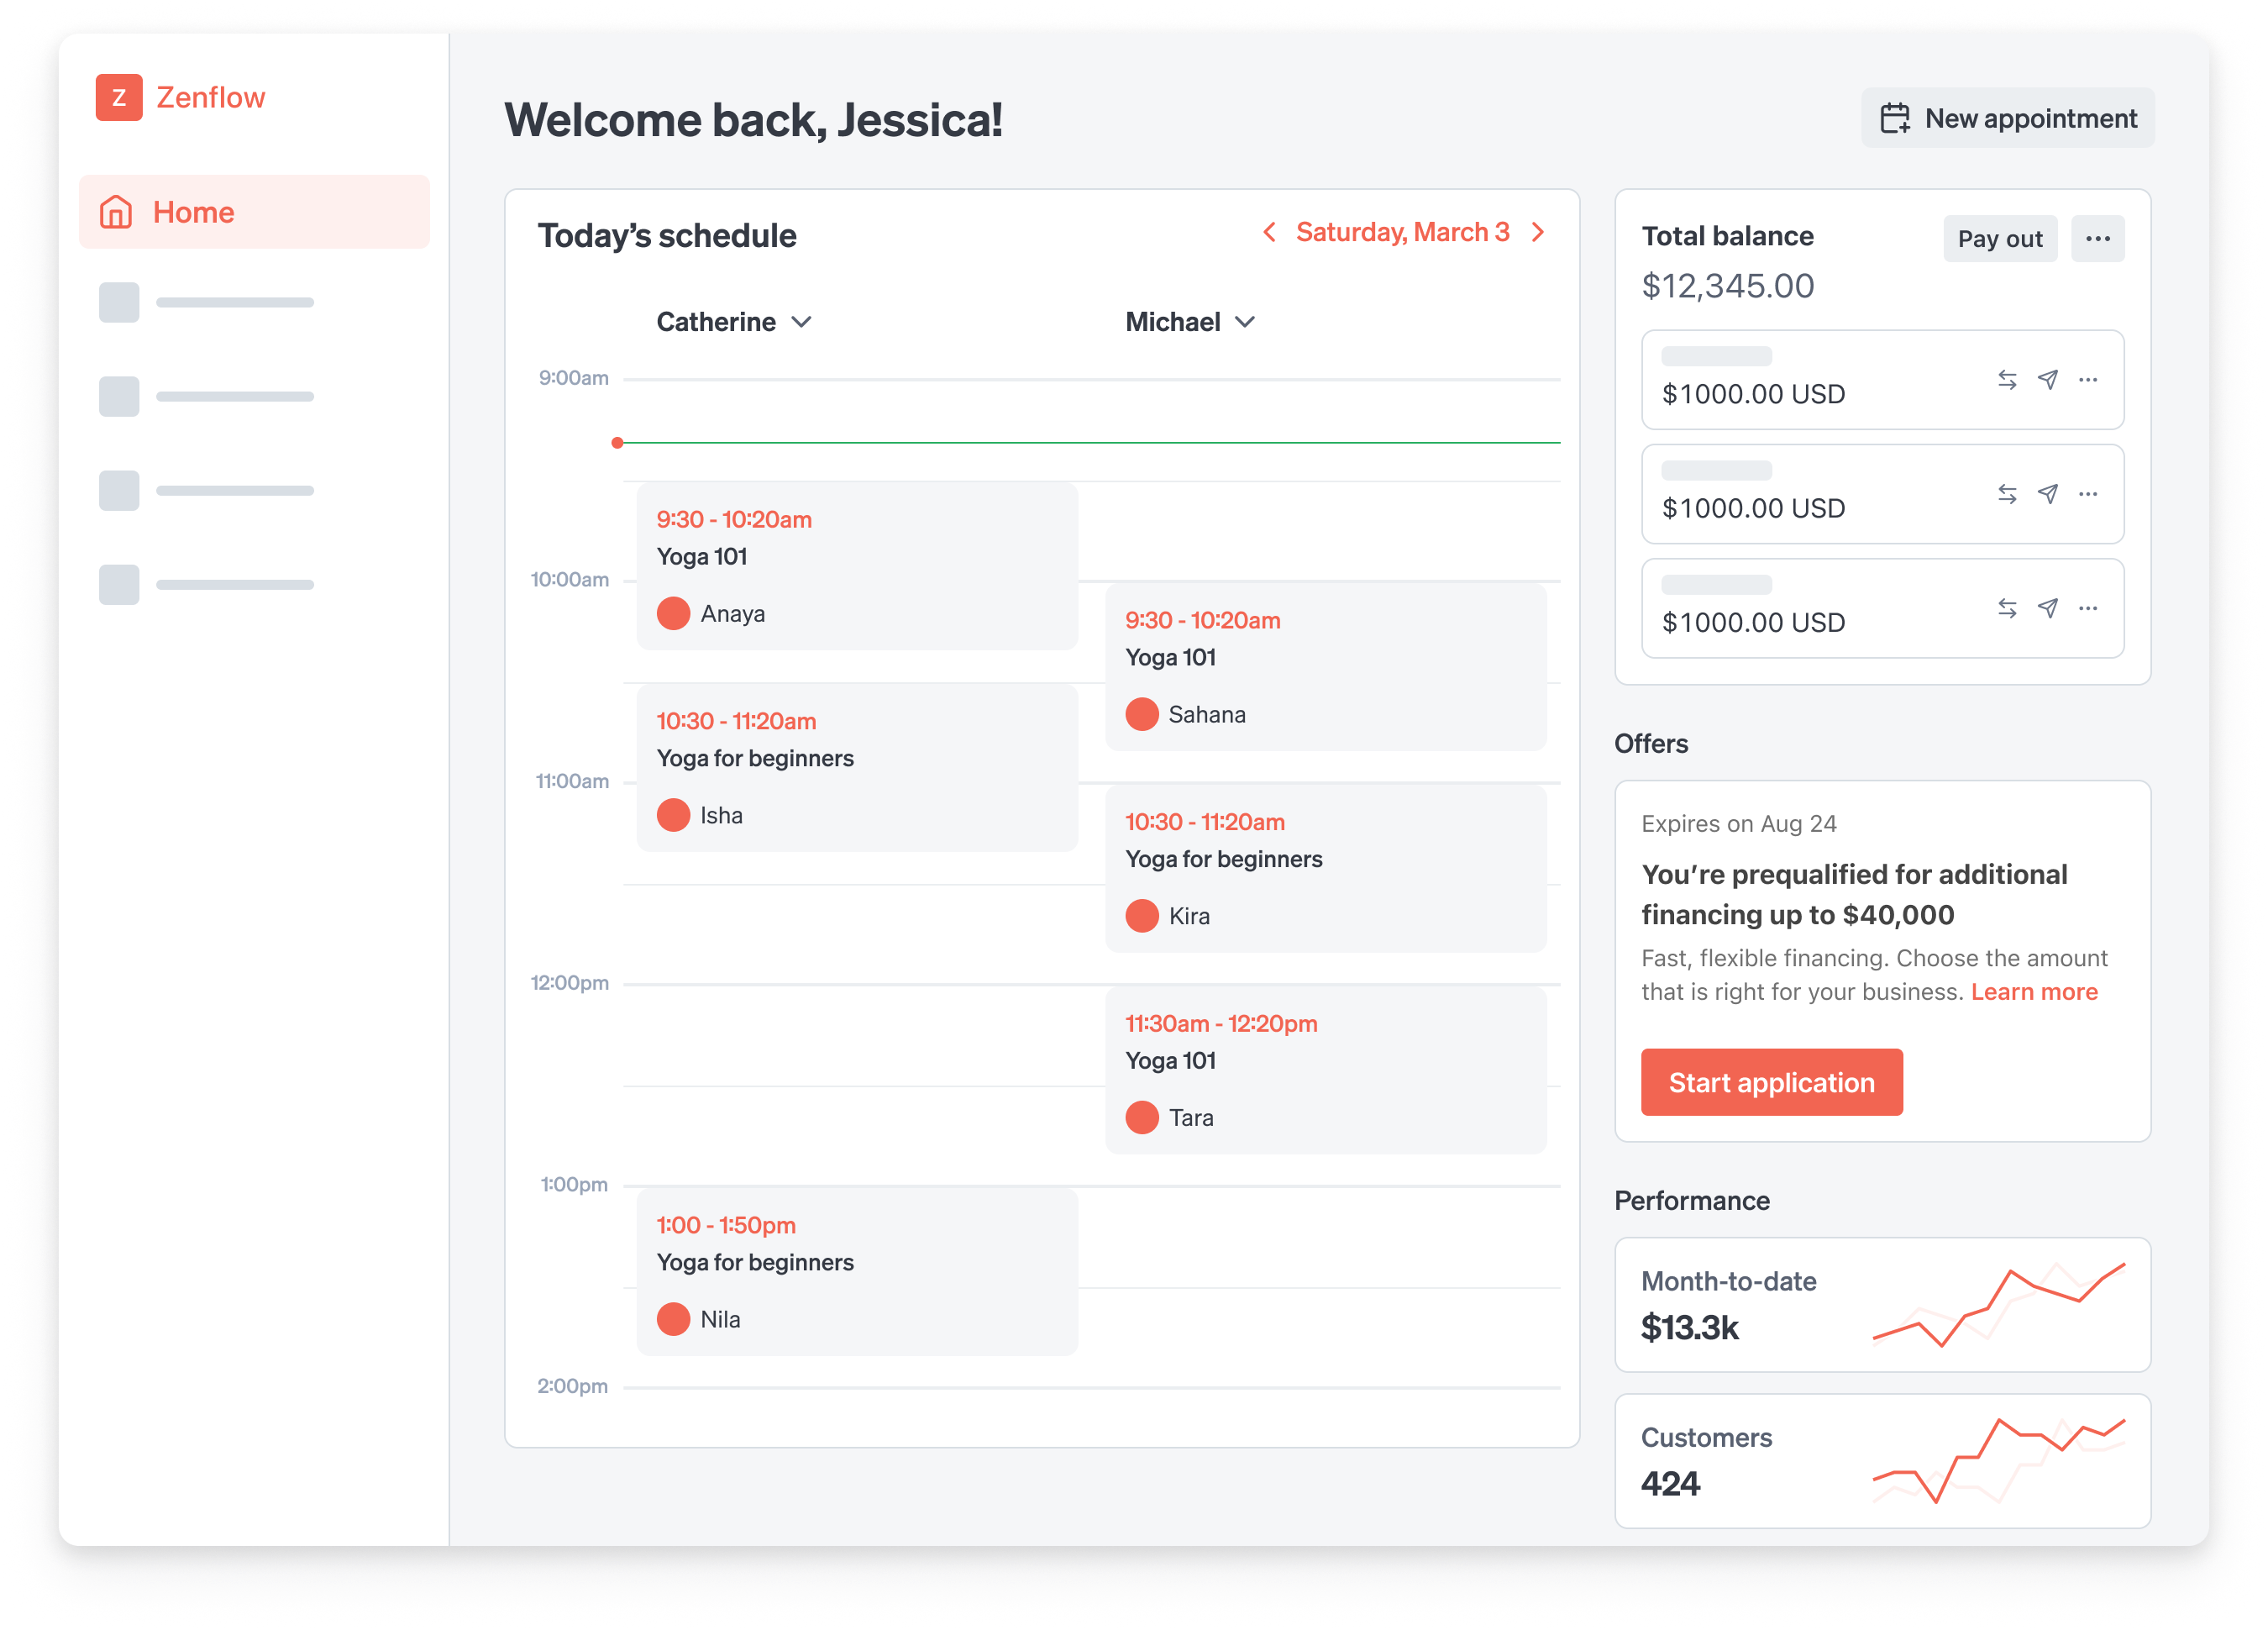Click the $12,345.00 total balance amount
Image resolution: width=2268 pixels, height=1630 pixels.
tap(1727, 286)
